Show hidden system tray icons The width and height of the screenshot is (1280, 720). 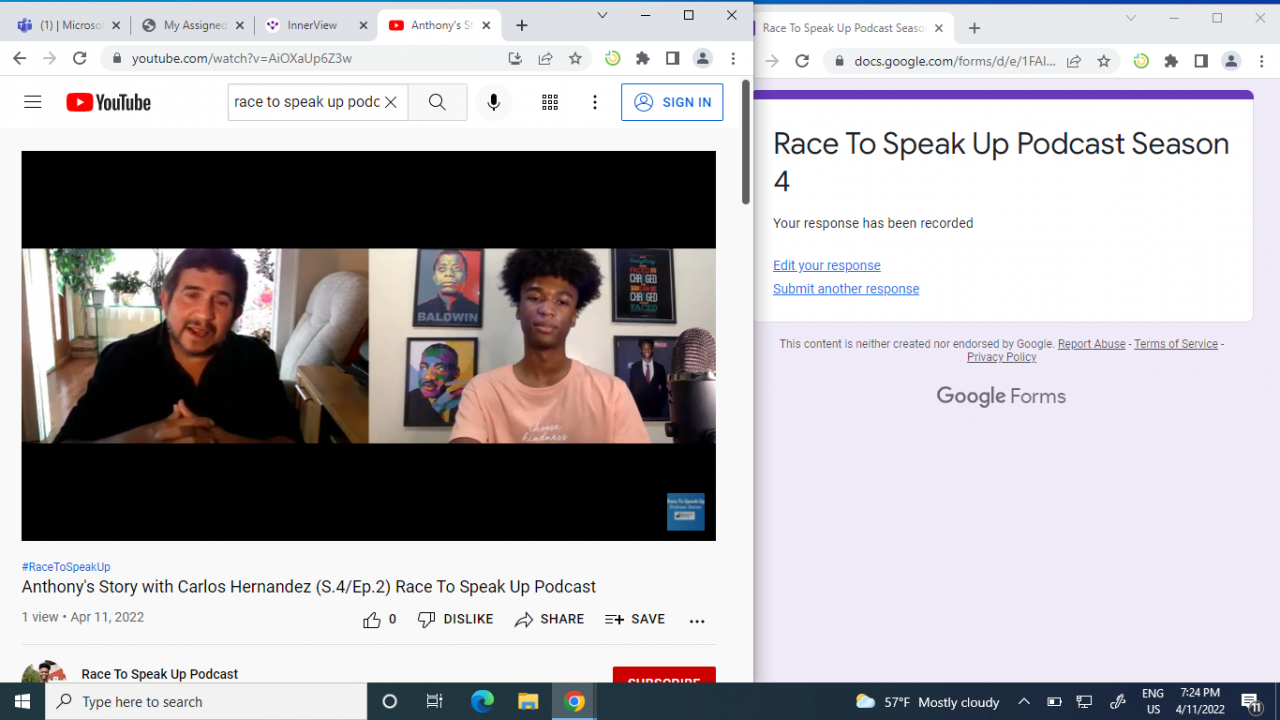tap(1023, 702)
